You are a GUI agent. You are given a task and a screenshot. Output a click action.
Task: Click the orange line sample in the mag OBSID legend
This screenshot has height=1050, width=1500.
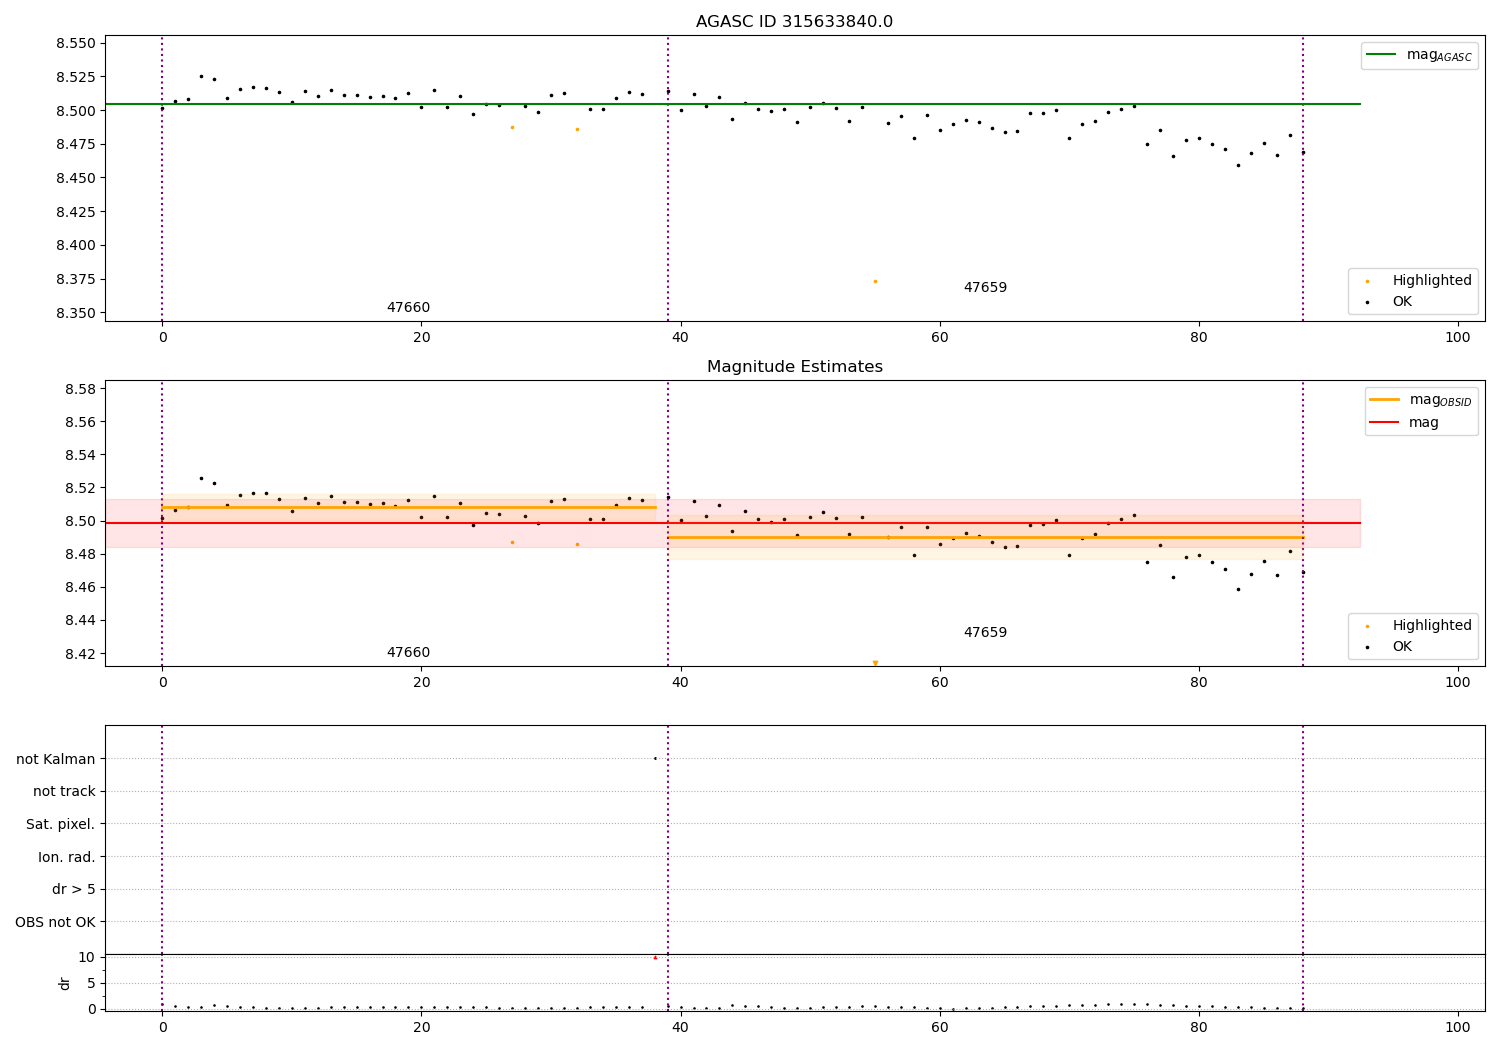tap(1385, 400)
